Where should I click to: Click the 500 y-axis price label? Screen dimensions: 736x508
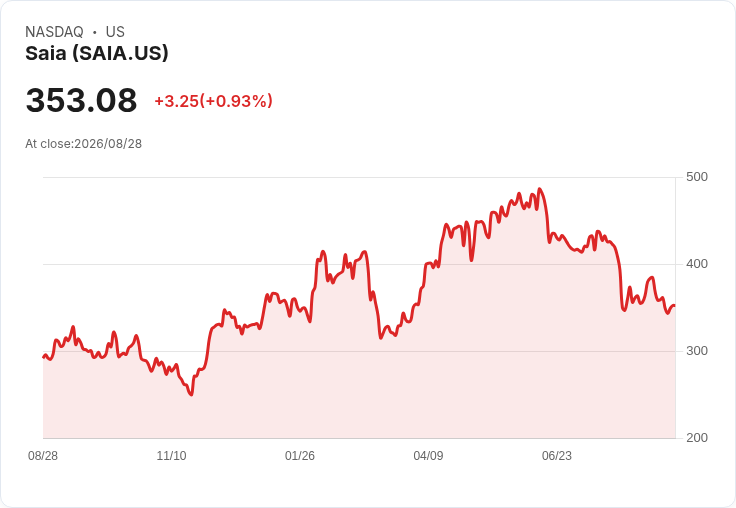(x=697, y=177)
